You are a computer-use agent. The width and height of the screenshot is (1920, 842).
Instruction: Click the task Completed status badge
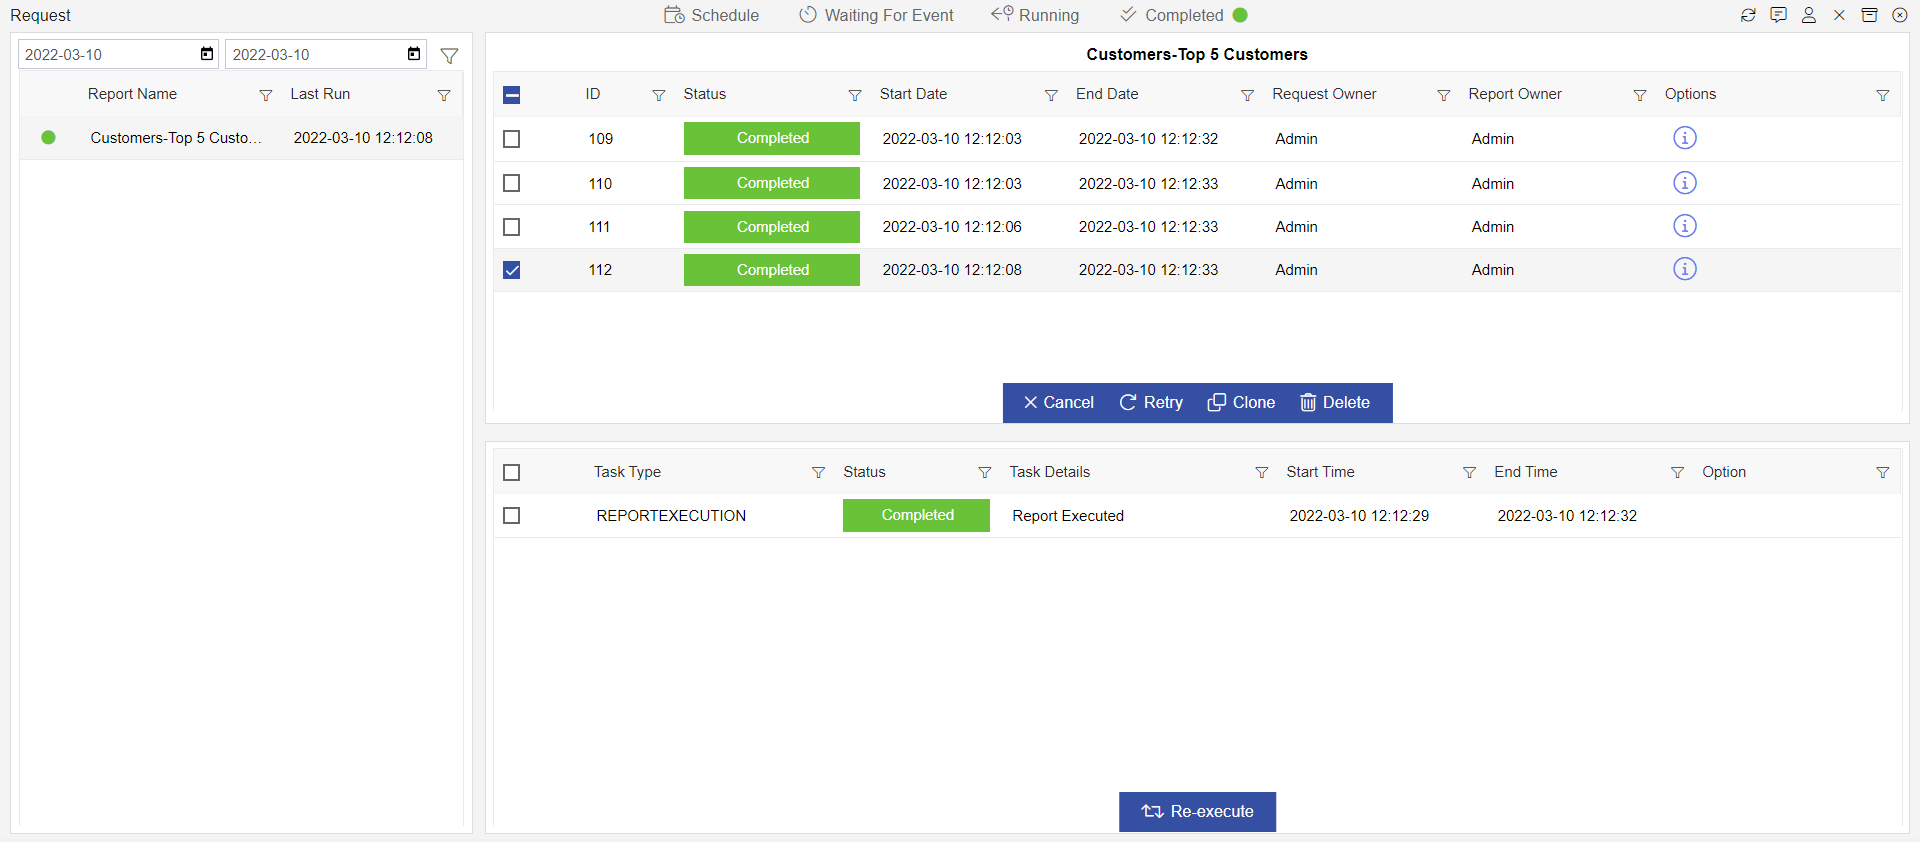916,515
